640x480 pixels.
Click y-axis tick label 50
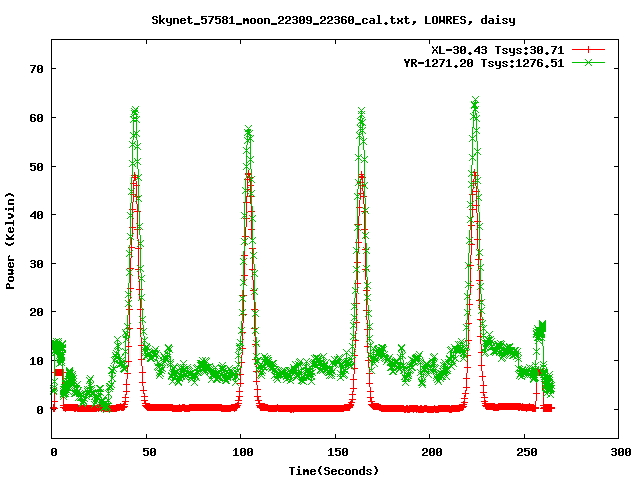coord(36,167)
